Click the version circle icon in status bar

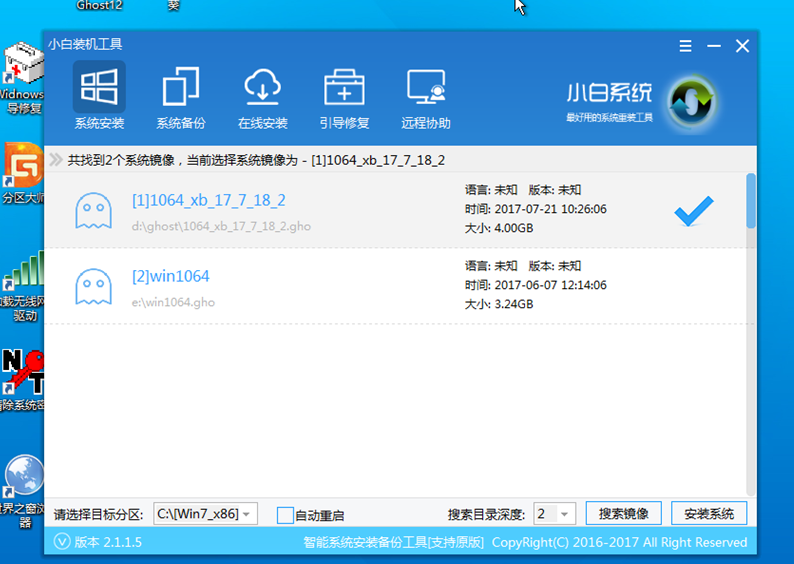(62, 542)
